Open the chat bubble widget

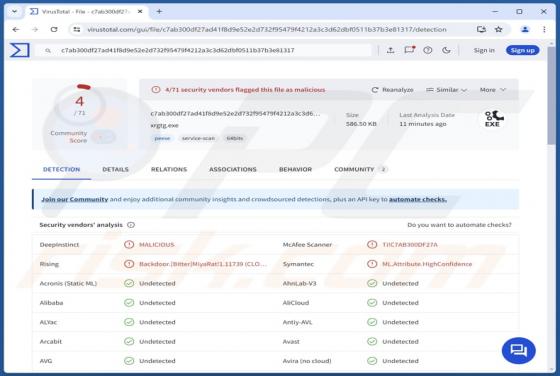(519, 350)
